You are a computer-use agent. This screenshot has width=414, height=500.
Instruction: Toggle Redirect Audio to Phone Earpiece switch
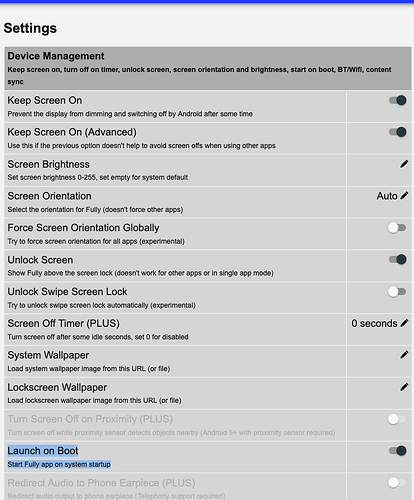(397, 483)
